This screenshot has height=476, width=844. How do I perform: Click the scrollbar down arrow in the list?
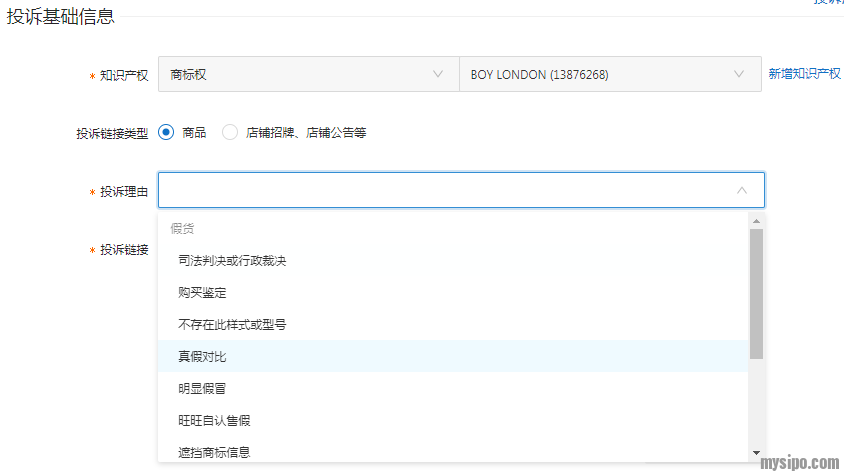point(756,453)
